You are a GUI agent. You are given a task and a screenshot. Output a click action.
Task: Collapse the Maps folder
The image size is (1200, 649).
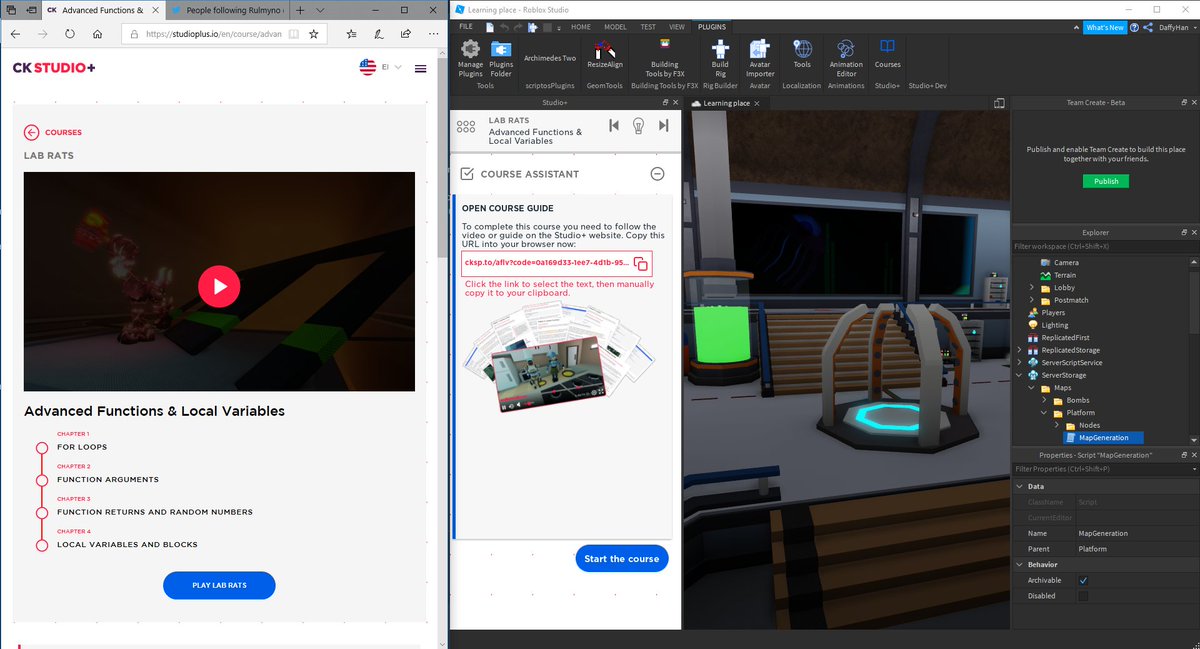point(1032,388)
